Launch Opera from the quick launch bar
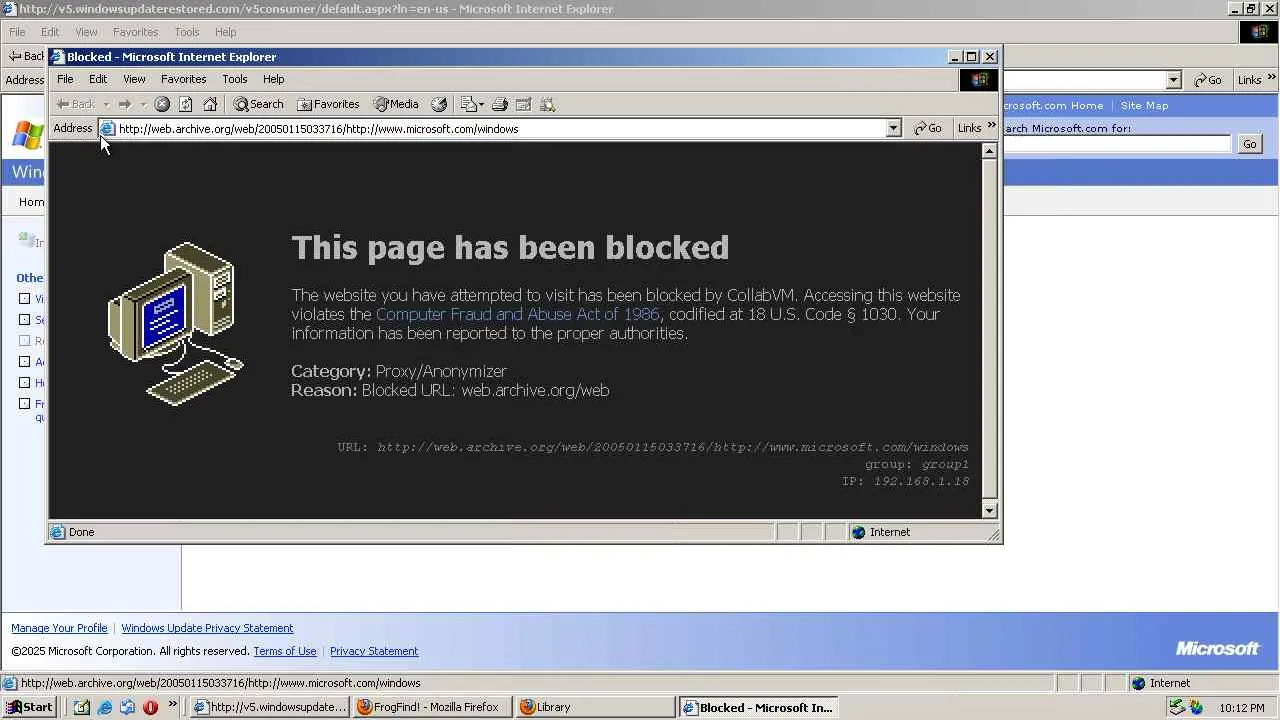This screenshot has width=1280, height=720. click(150, 707)
